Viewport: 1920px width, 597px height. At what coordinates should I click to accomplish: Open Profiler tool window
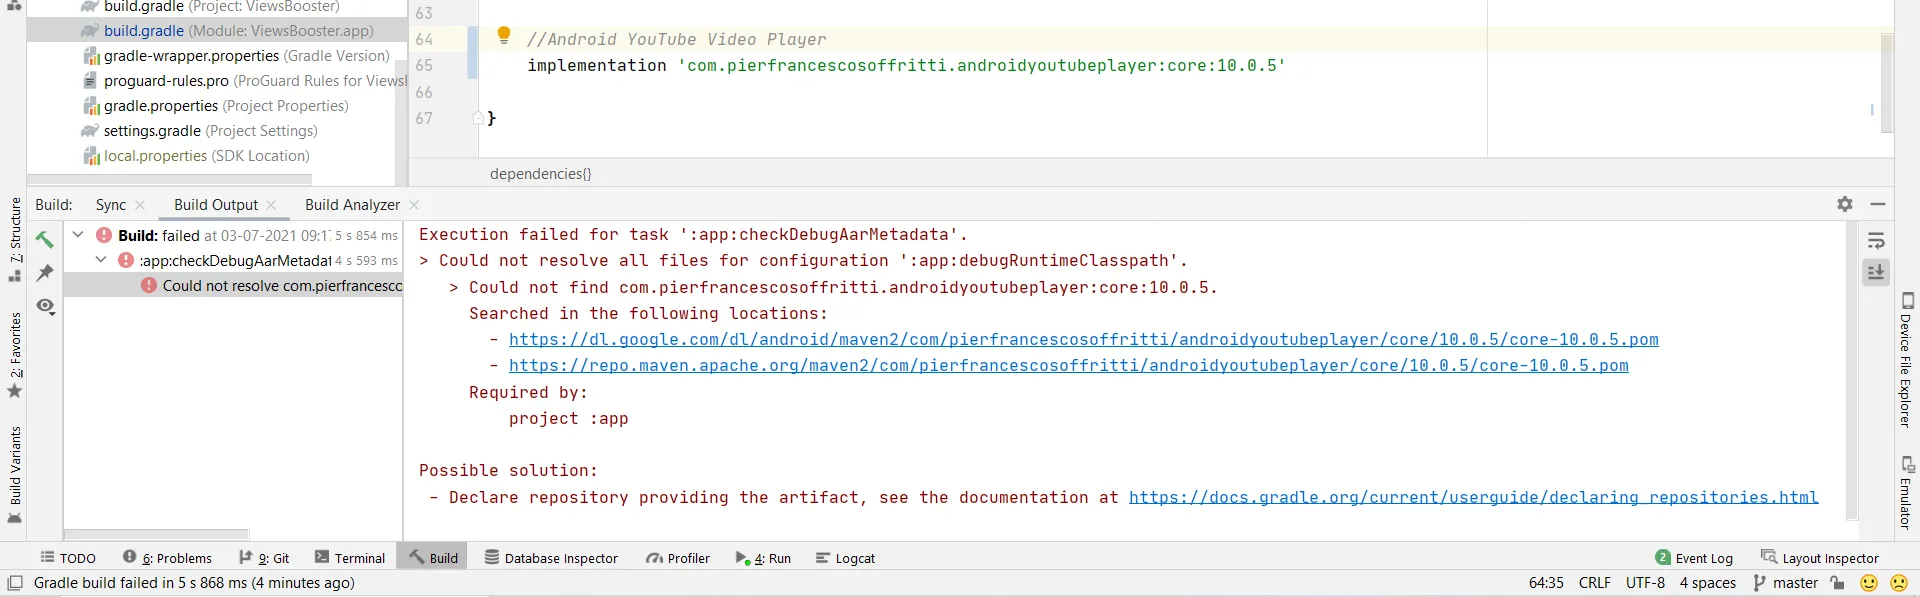coord(678,558)
